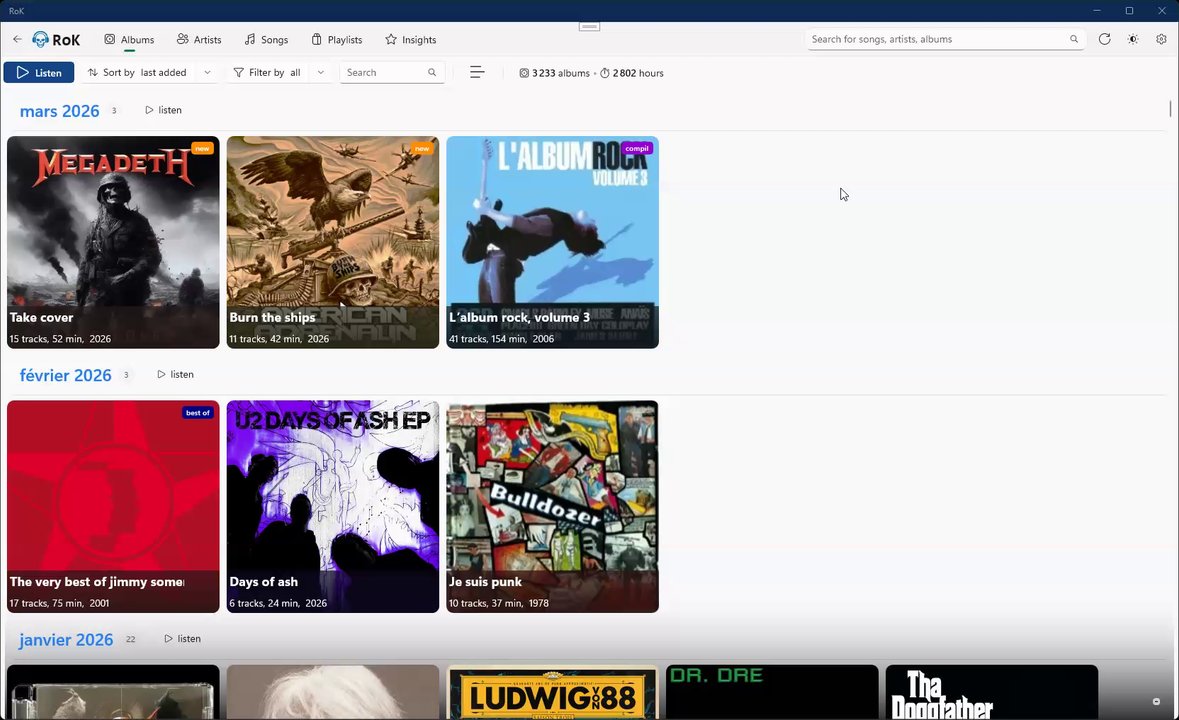Open the janvier 2026 group heading
Viewport: 1179px width, 720px height.
click(x=66, y=640)
